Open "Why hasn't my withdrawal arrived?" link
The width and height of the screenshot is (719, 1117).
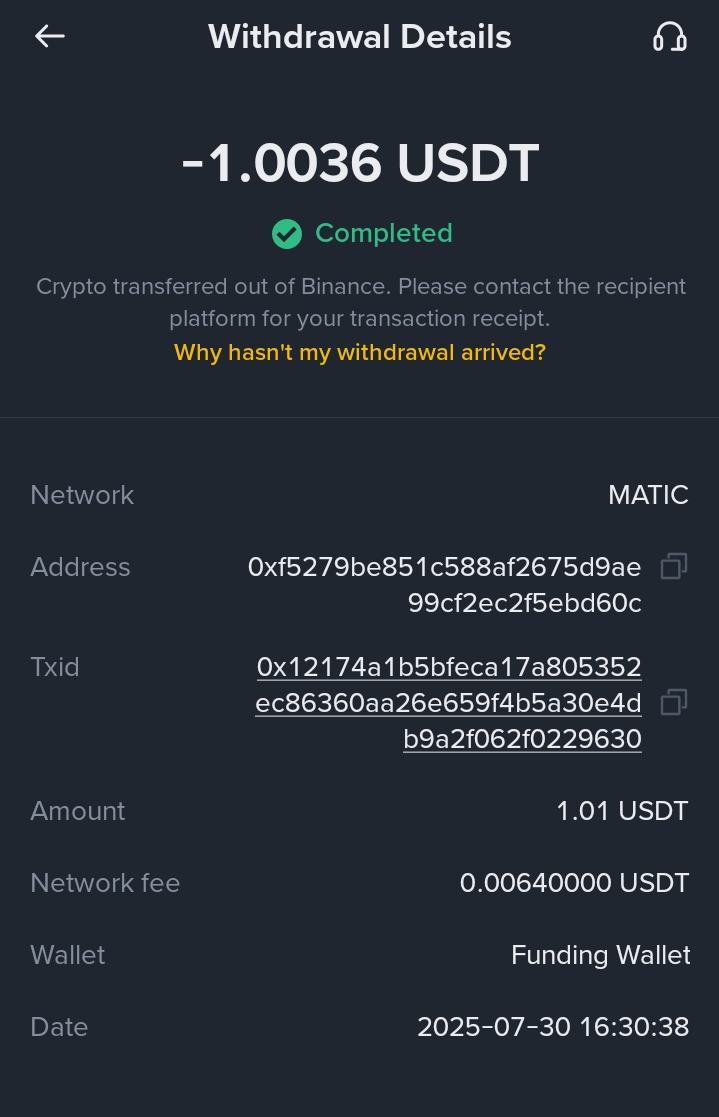pyautogui.click(x=360, y=352)
